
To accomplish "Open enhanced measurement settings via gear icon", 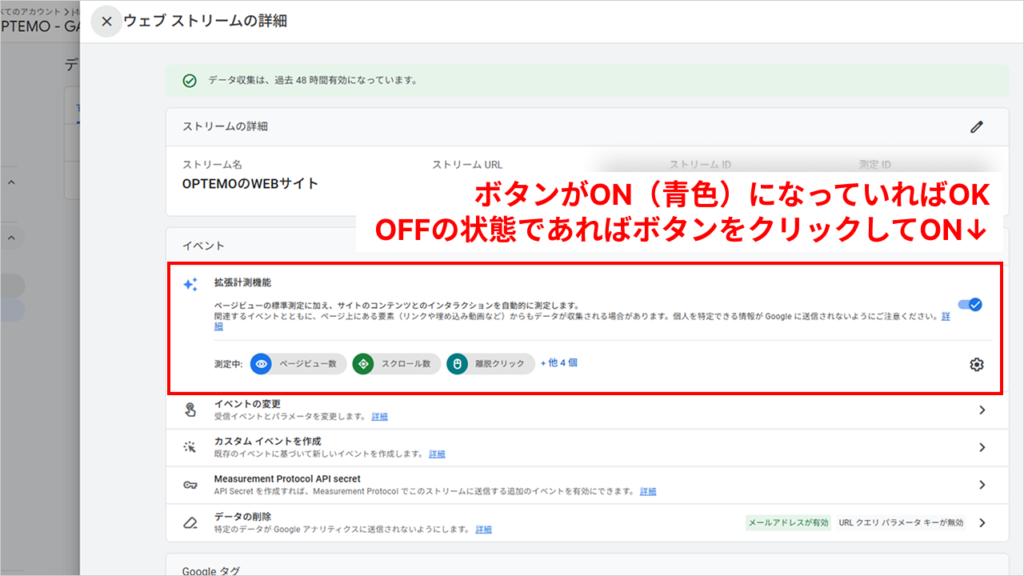I will [x=975, y=364].
